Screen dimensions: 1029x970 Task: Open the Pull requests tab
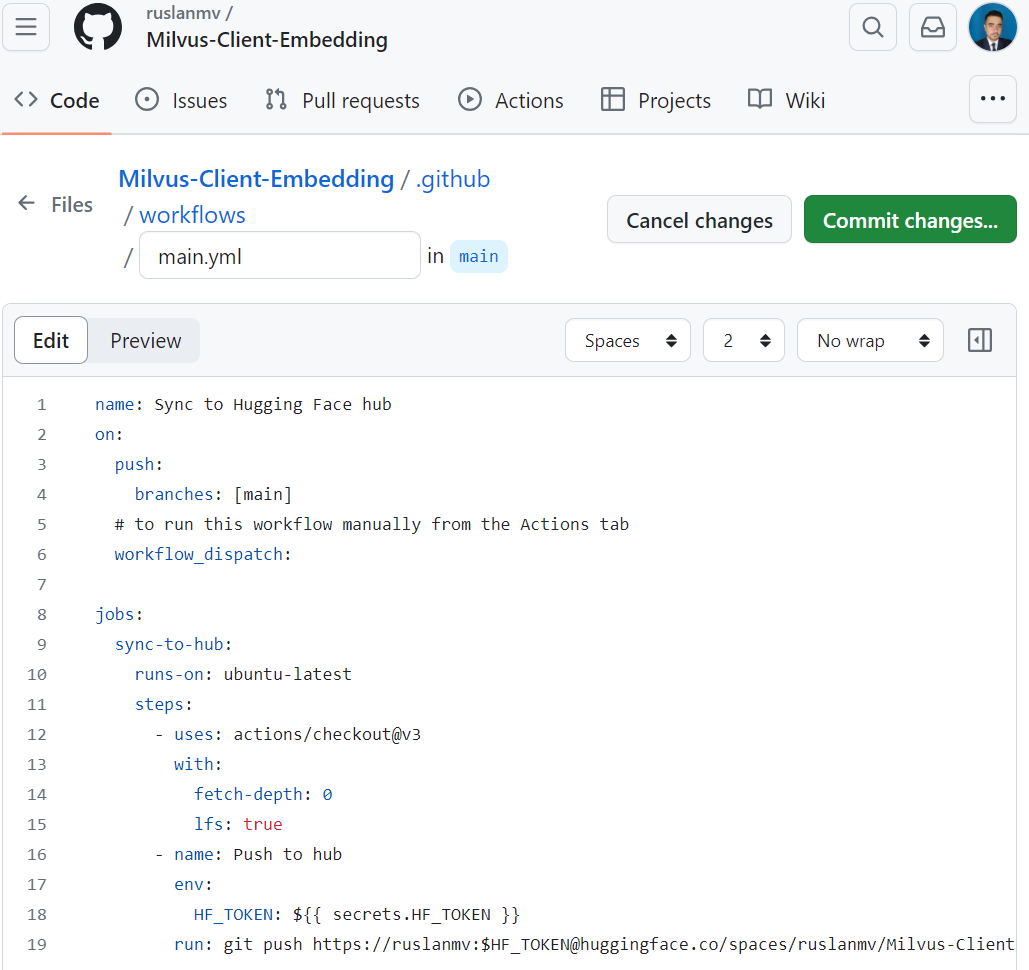coord(342,100)
